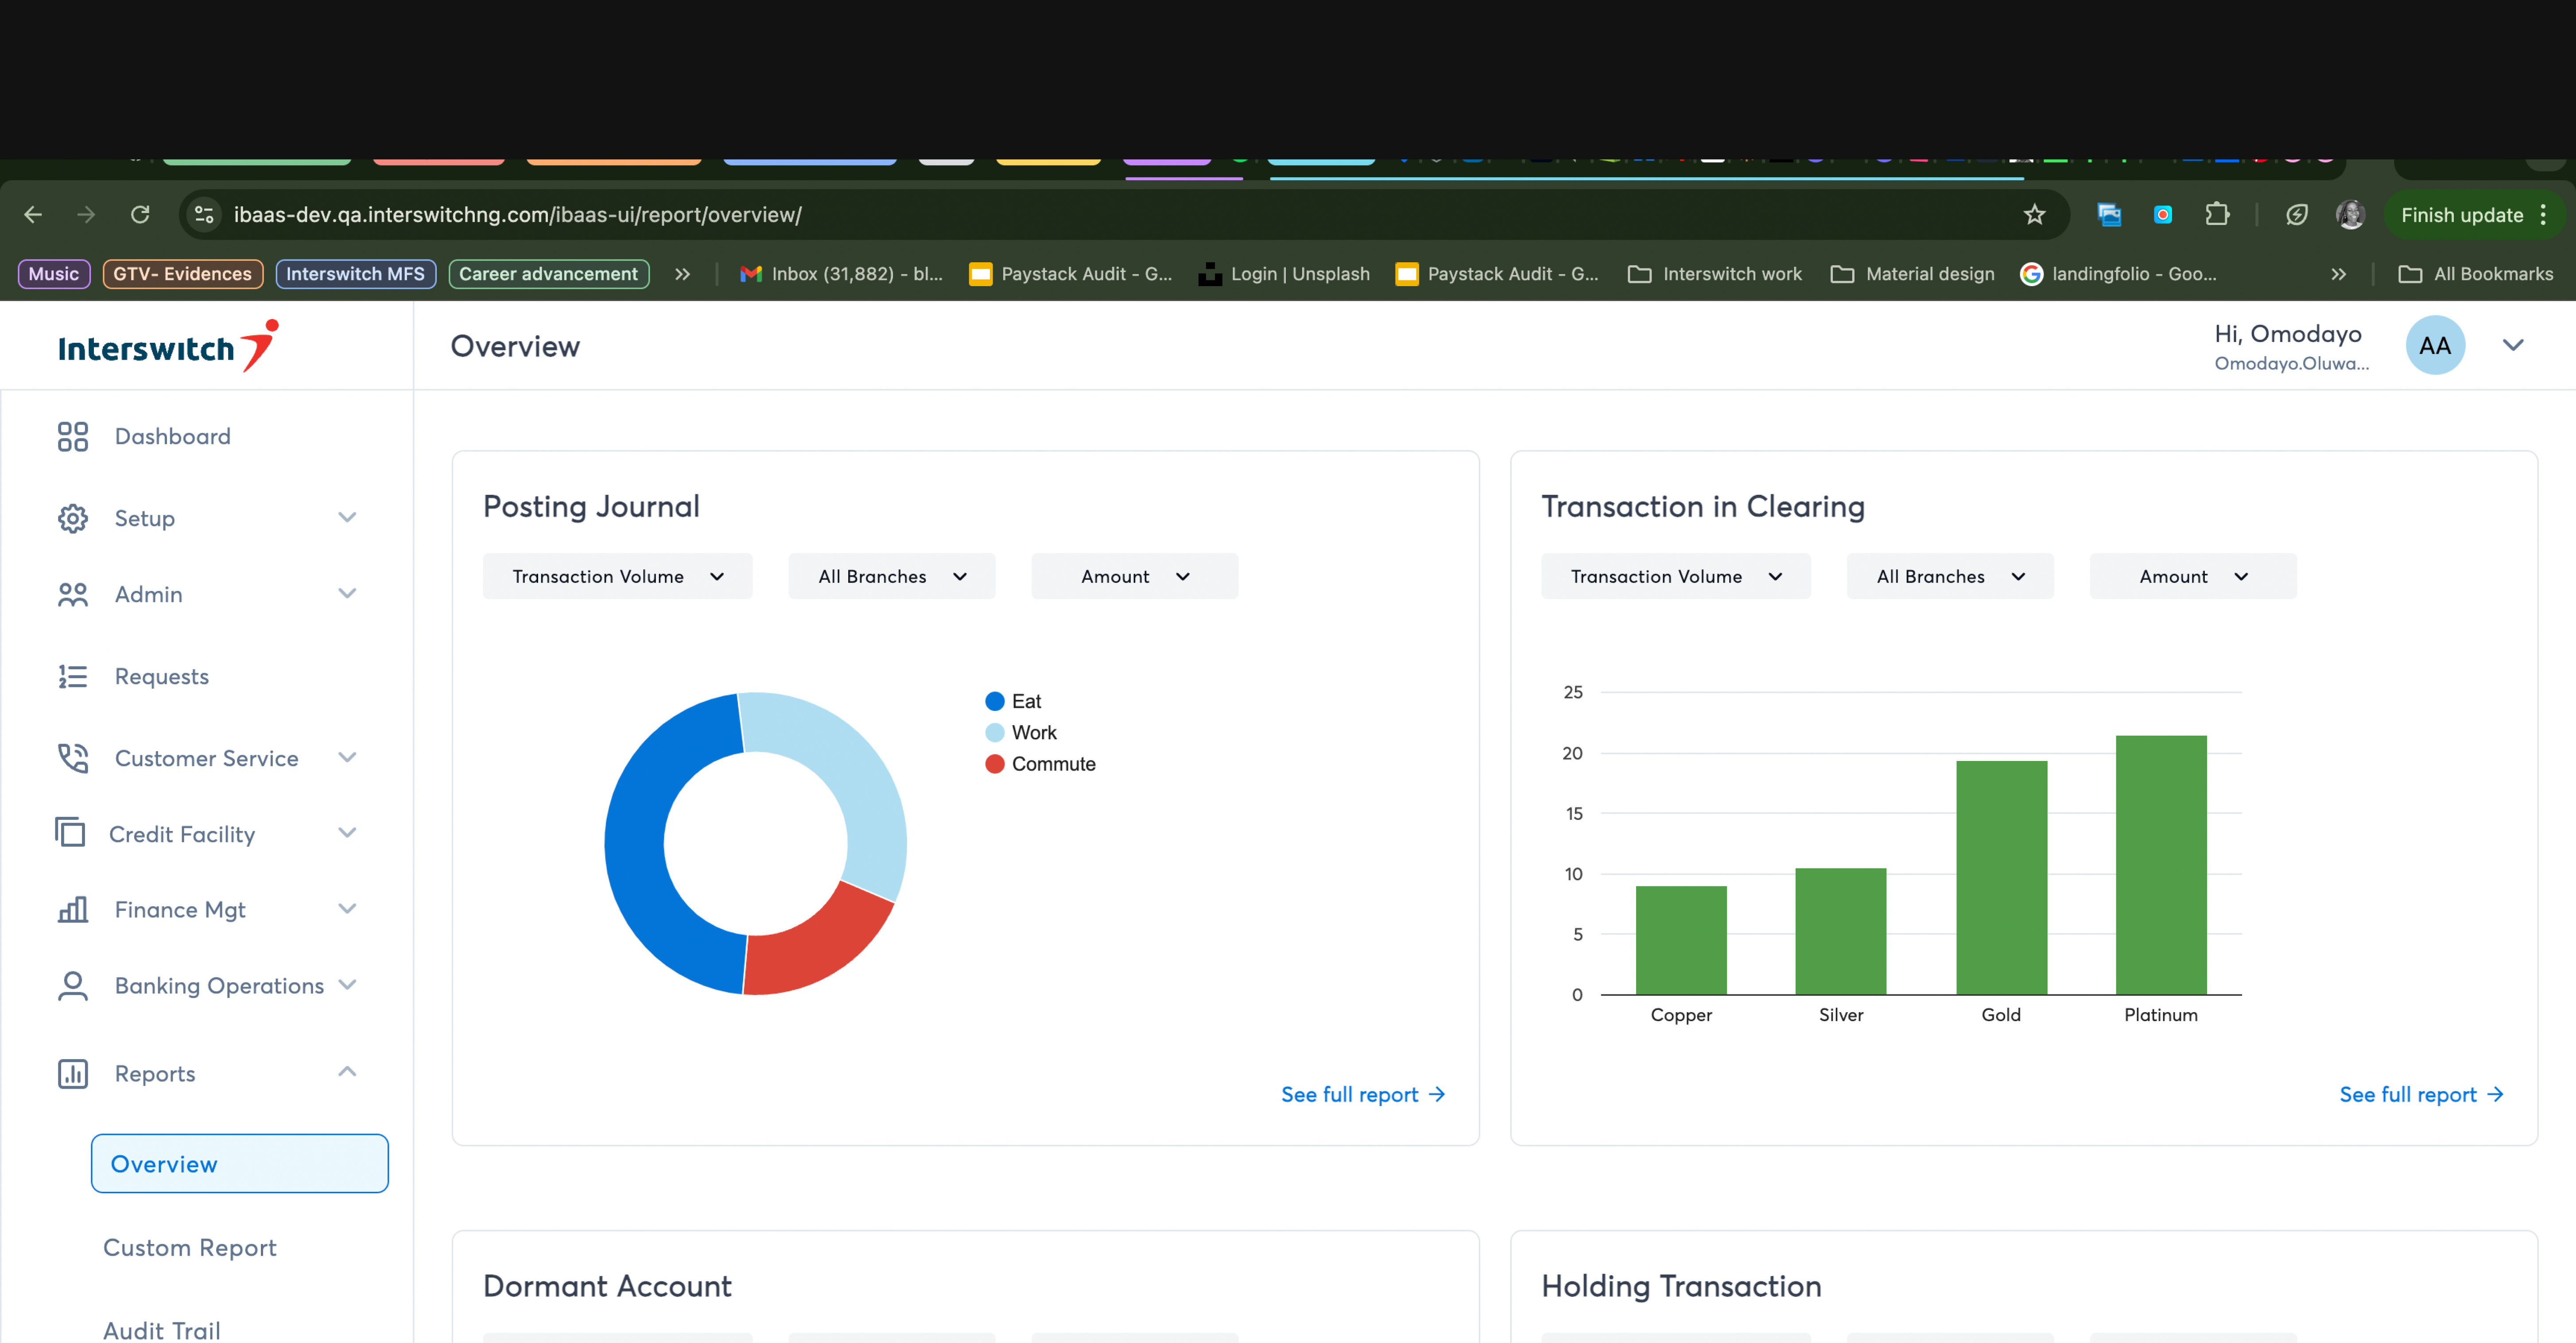Screen dimensions: 2576x1343
Task: Expand the Finance Mgt chevron
Action: (x=347, y=908)
